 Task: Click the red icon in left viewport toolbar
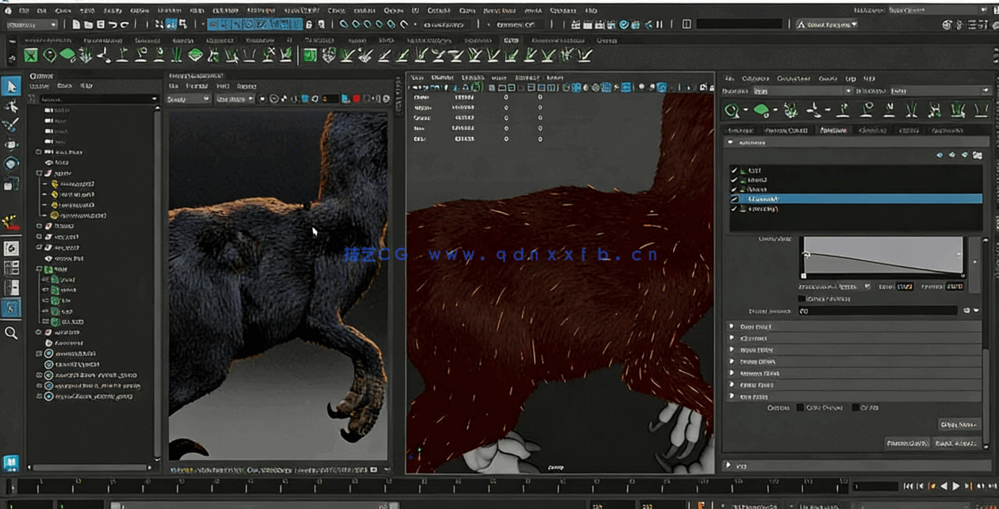[356, 99]
